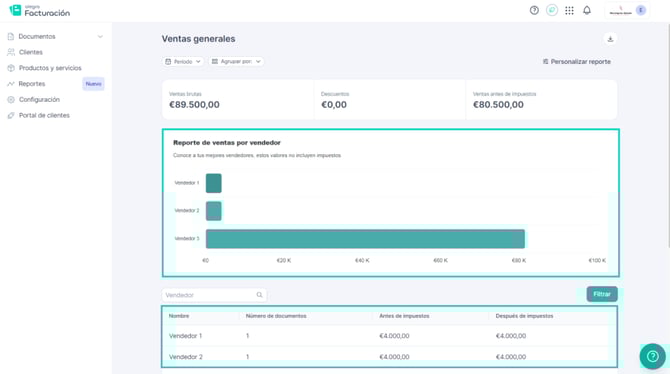Download the Ventas generales report
The width and height of the screenshot is (670, 374).
click(610, 39)
